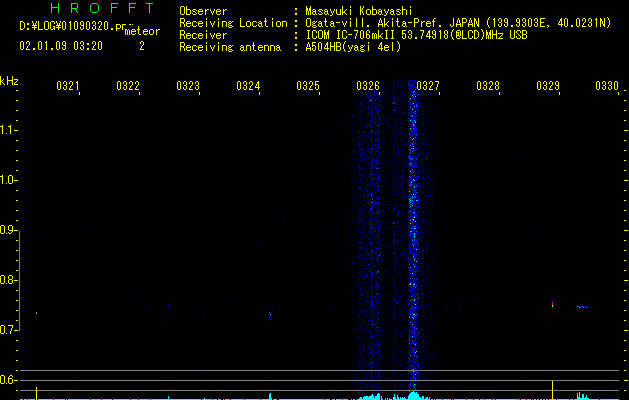629x400 pixels.
Task: Click the 0327 time marker
Action: click(x=428, y=85)
